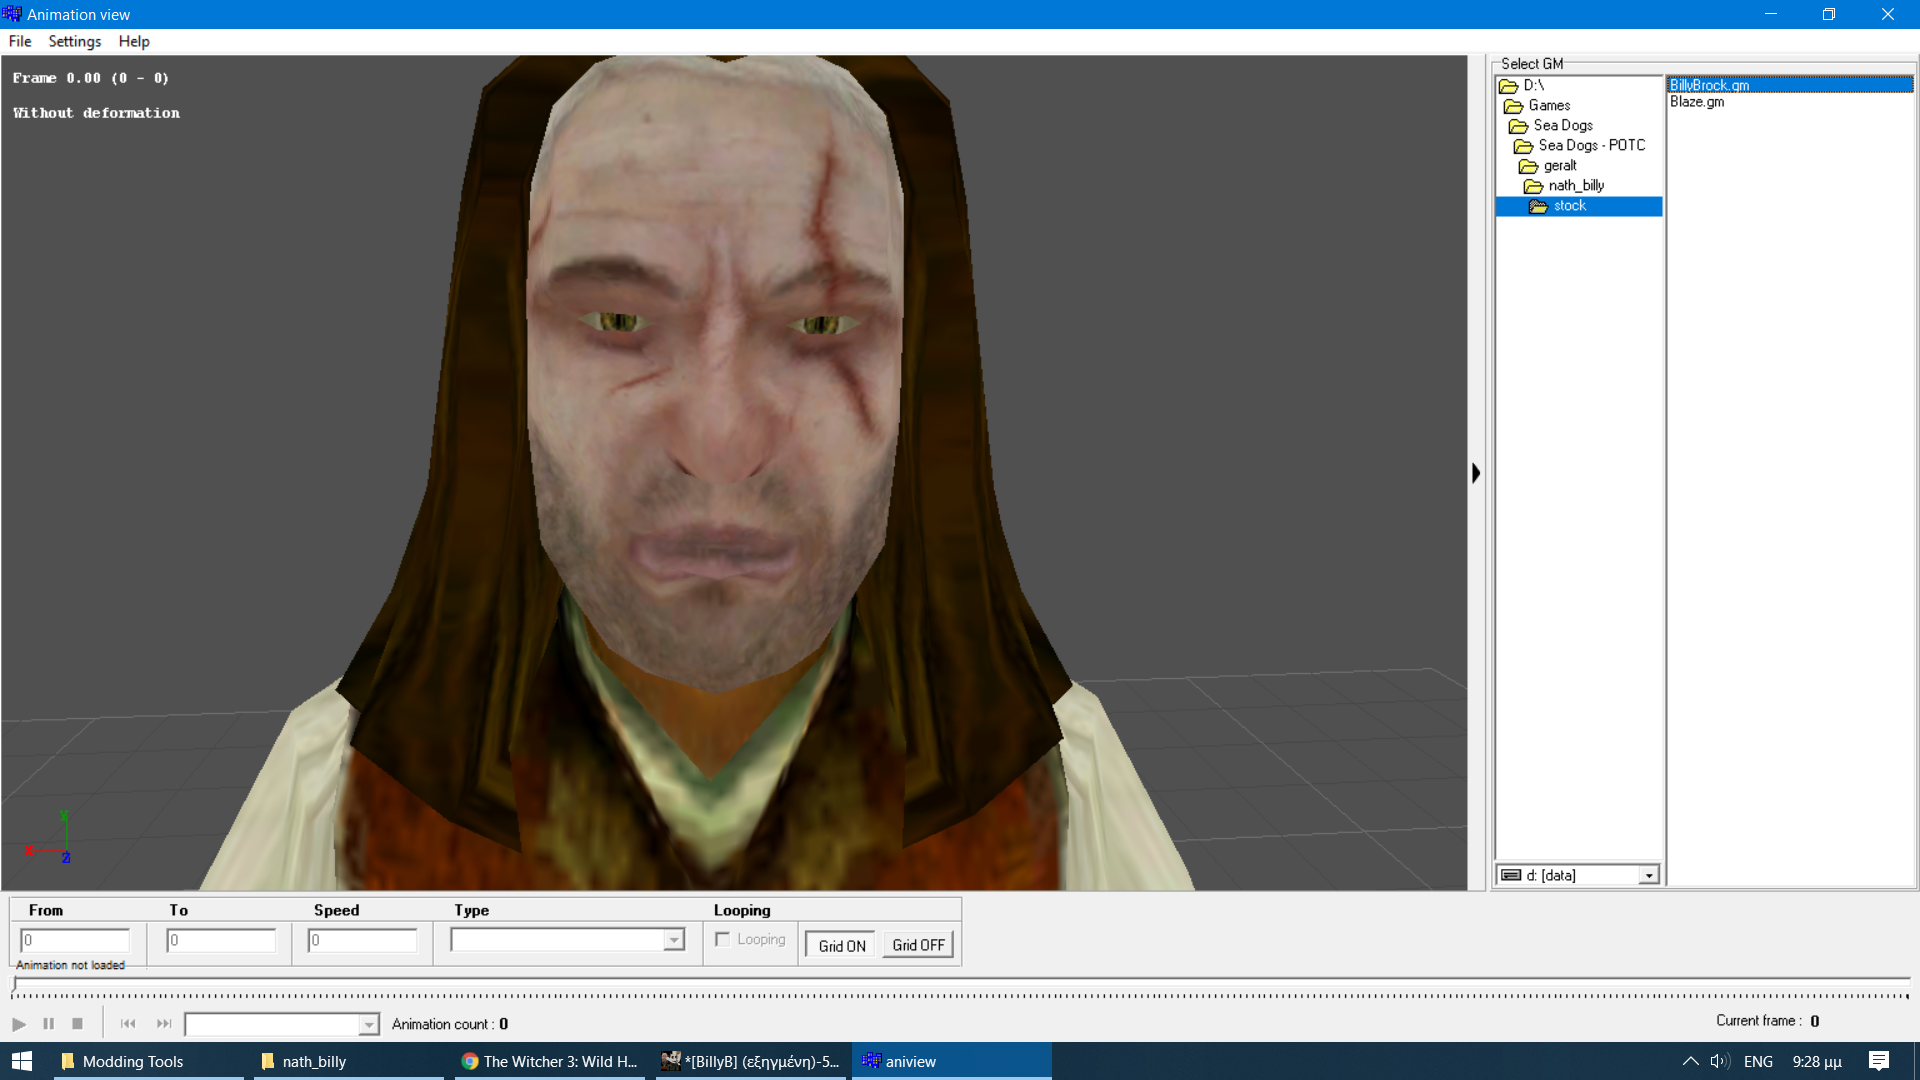
Task: Click the Animation view app icon
Action: (x=12, y=14)
